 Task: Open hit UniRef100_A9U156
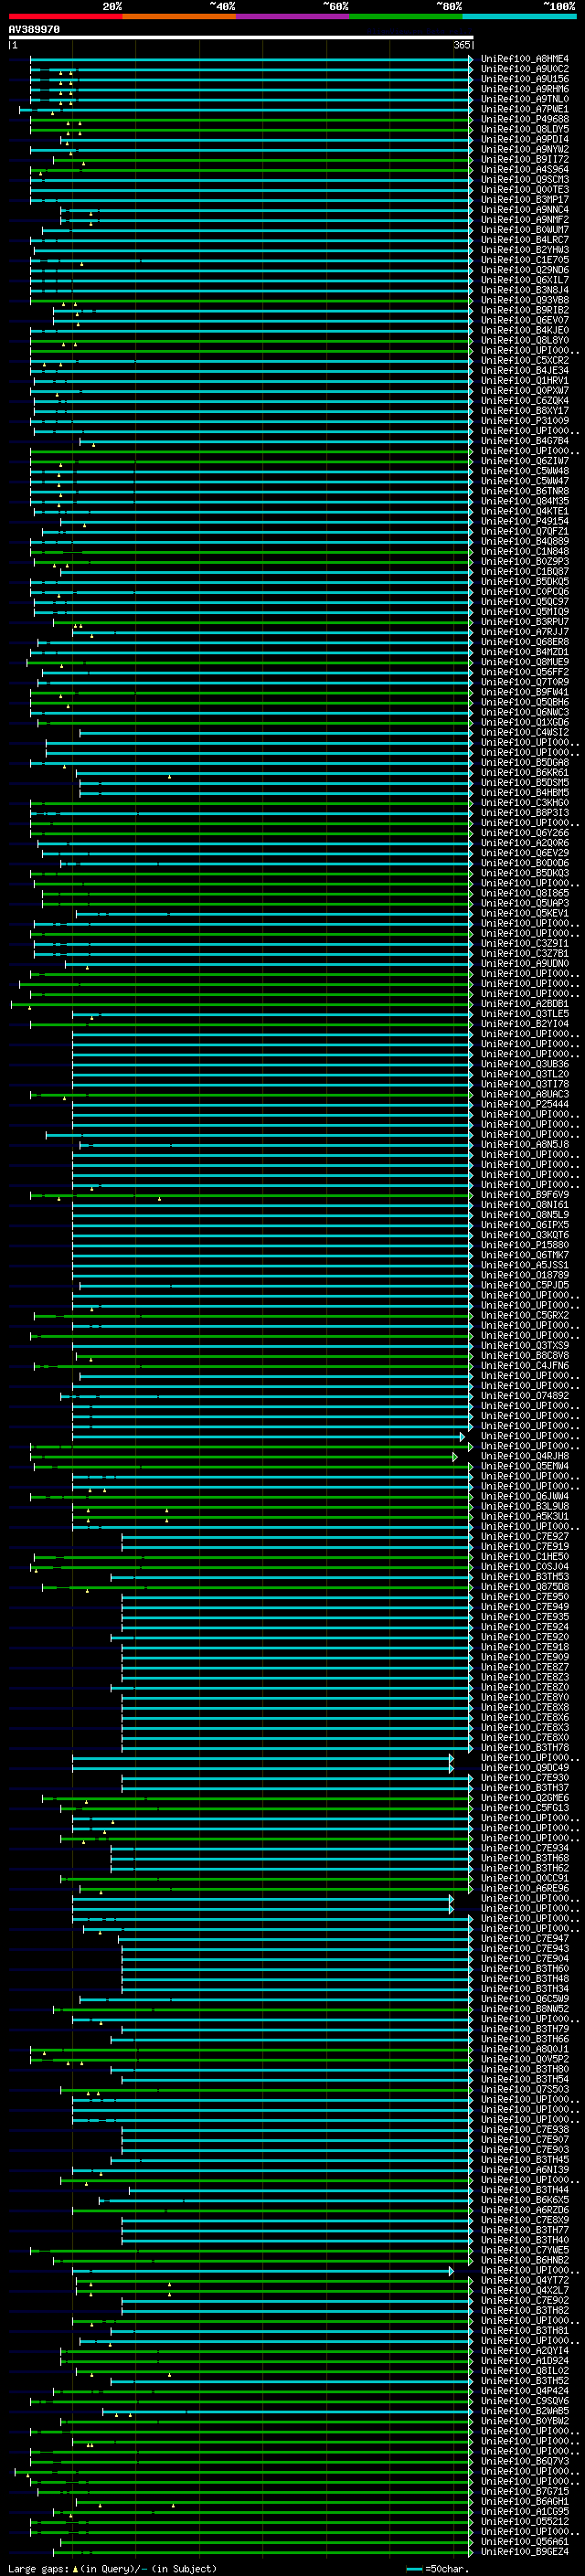pyautogui.click(x=524, y=79)
